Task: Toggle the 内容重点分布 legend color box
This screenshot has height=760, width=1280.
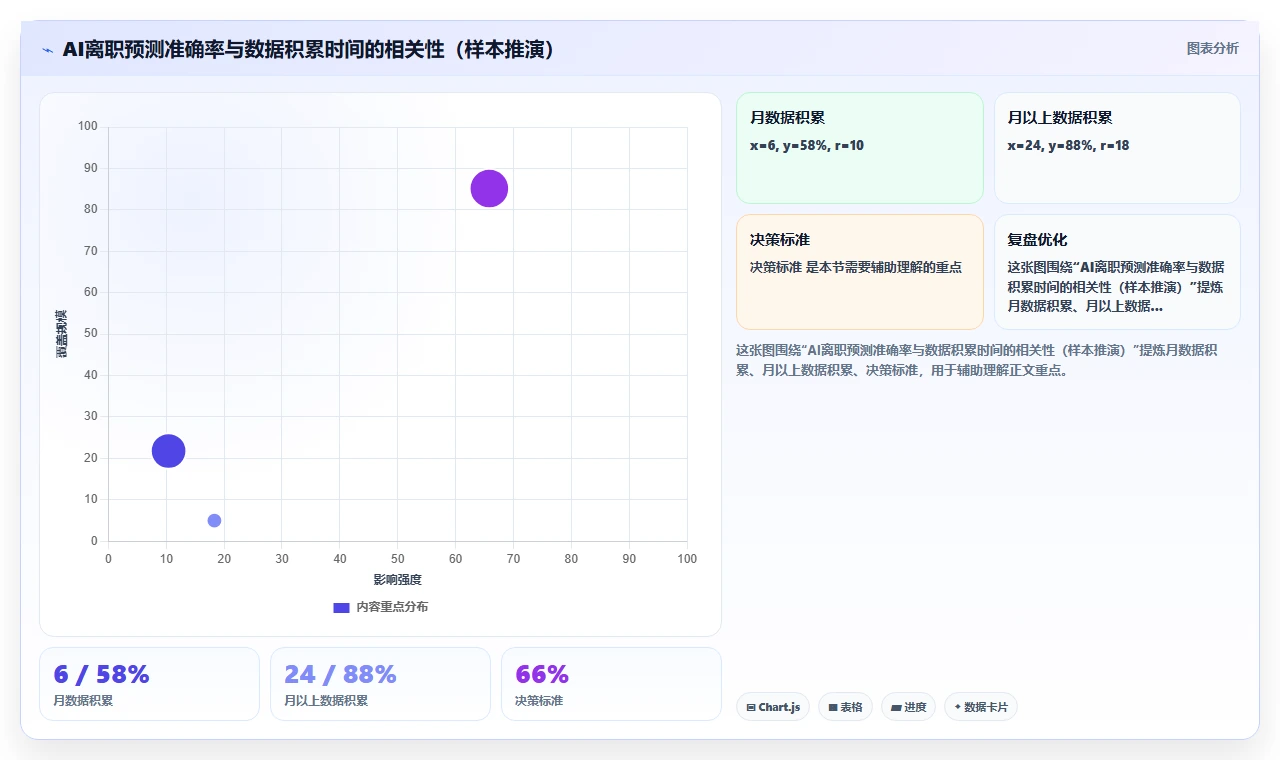Action: click(341, 607)
